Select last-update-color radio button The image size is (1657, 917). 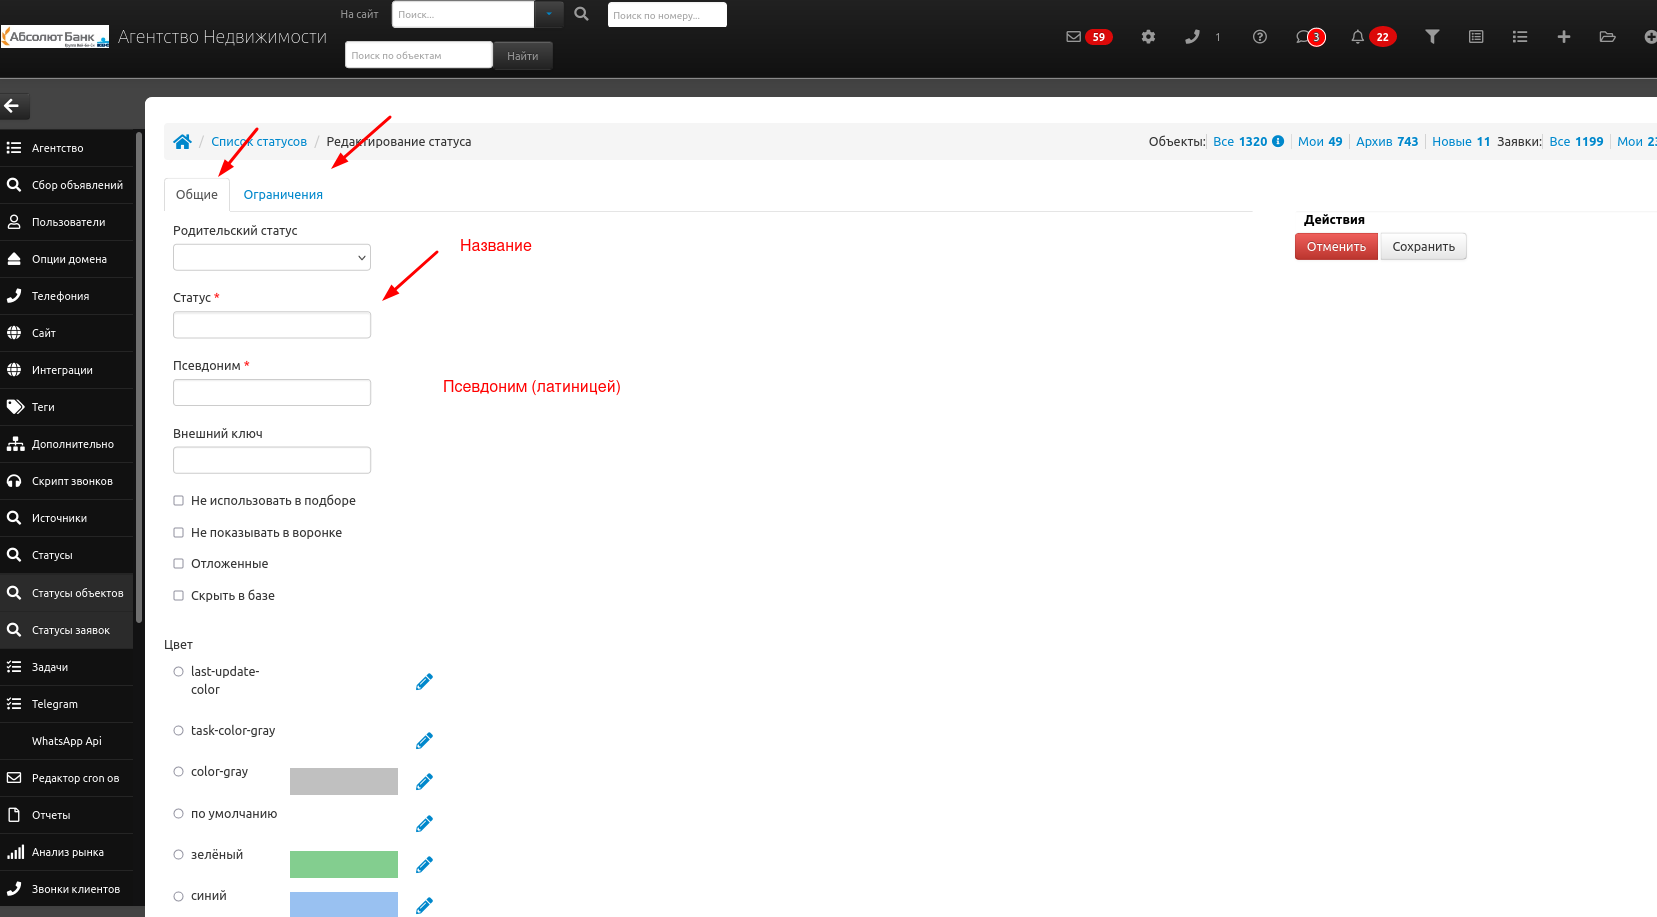[x=179, y=672]
